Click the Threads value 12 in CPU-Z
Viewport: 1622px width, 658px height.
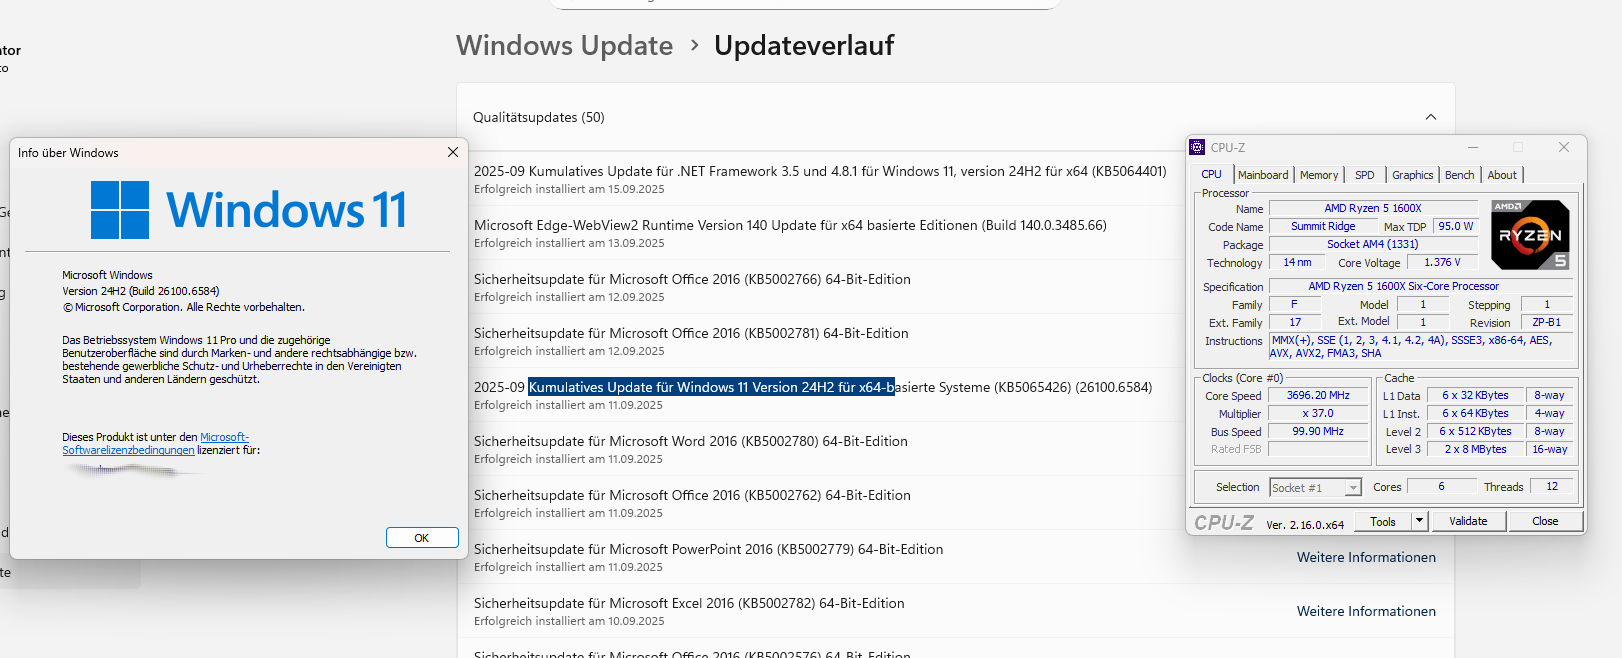1552,486
